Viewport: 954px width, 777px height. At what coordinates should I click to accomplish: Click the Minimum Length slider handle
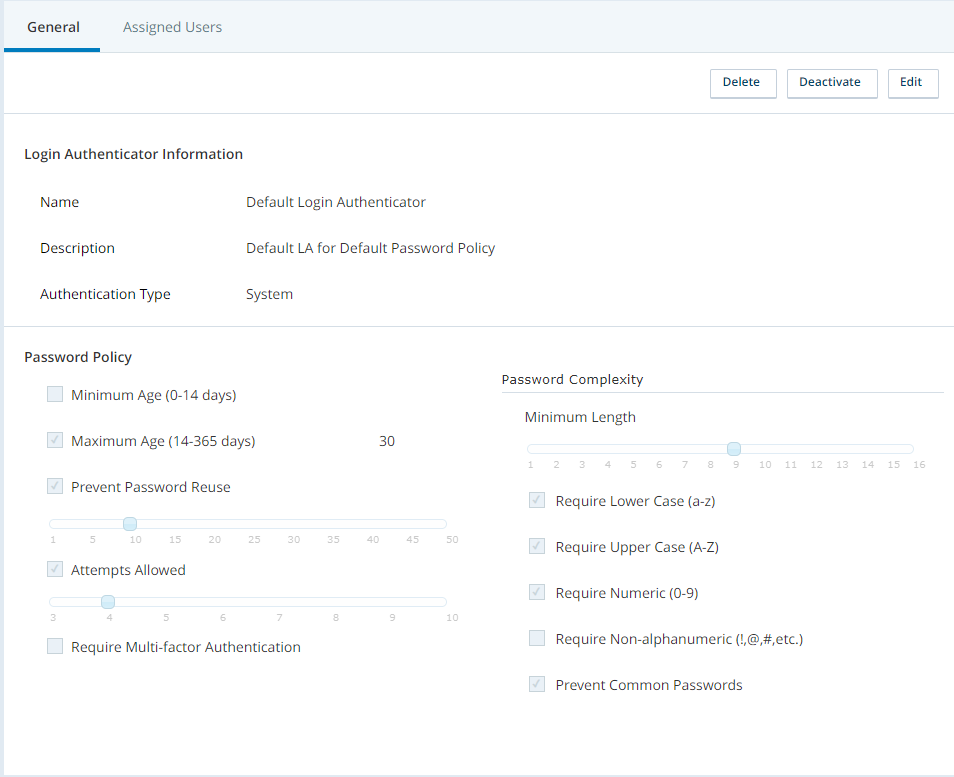pyautogui.click(x=733, y=449)
